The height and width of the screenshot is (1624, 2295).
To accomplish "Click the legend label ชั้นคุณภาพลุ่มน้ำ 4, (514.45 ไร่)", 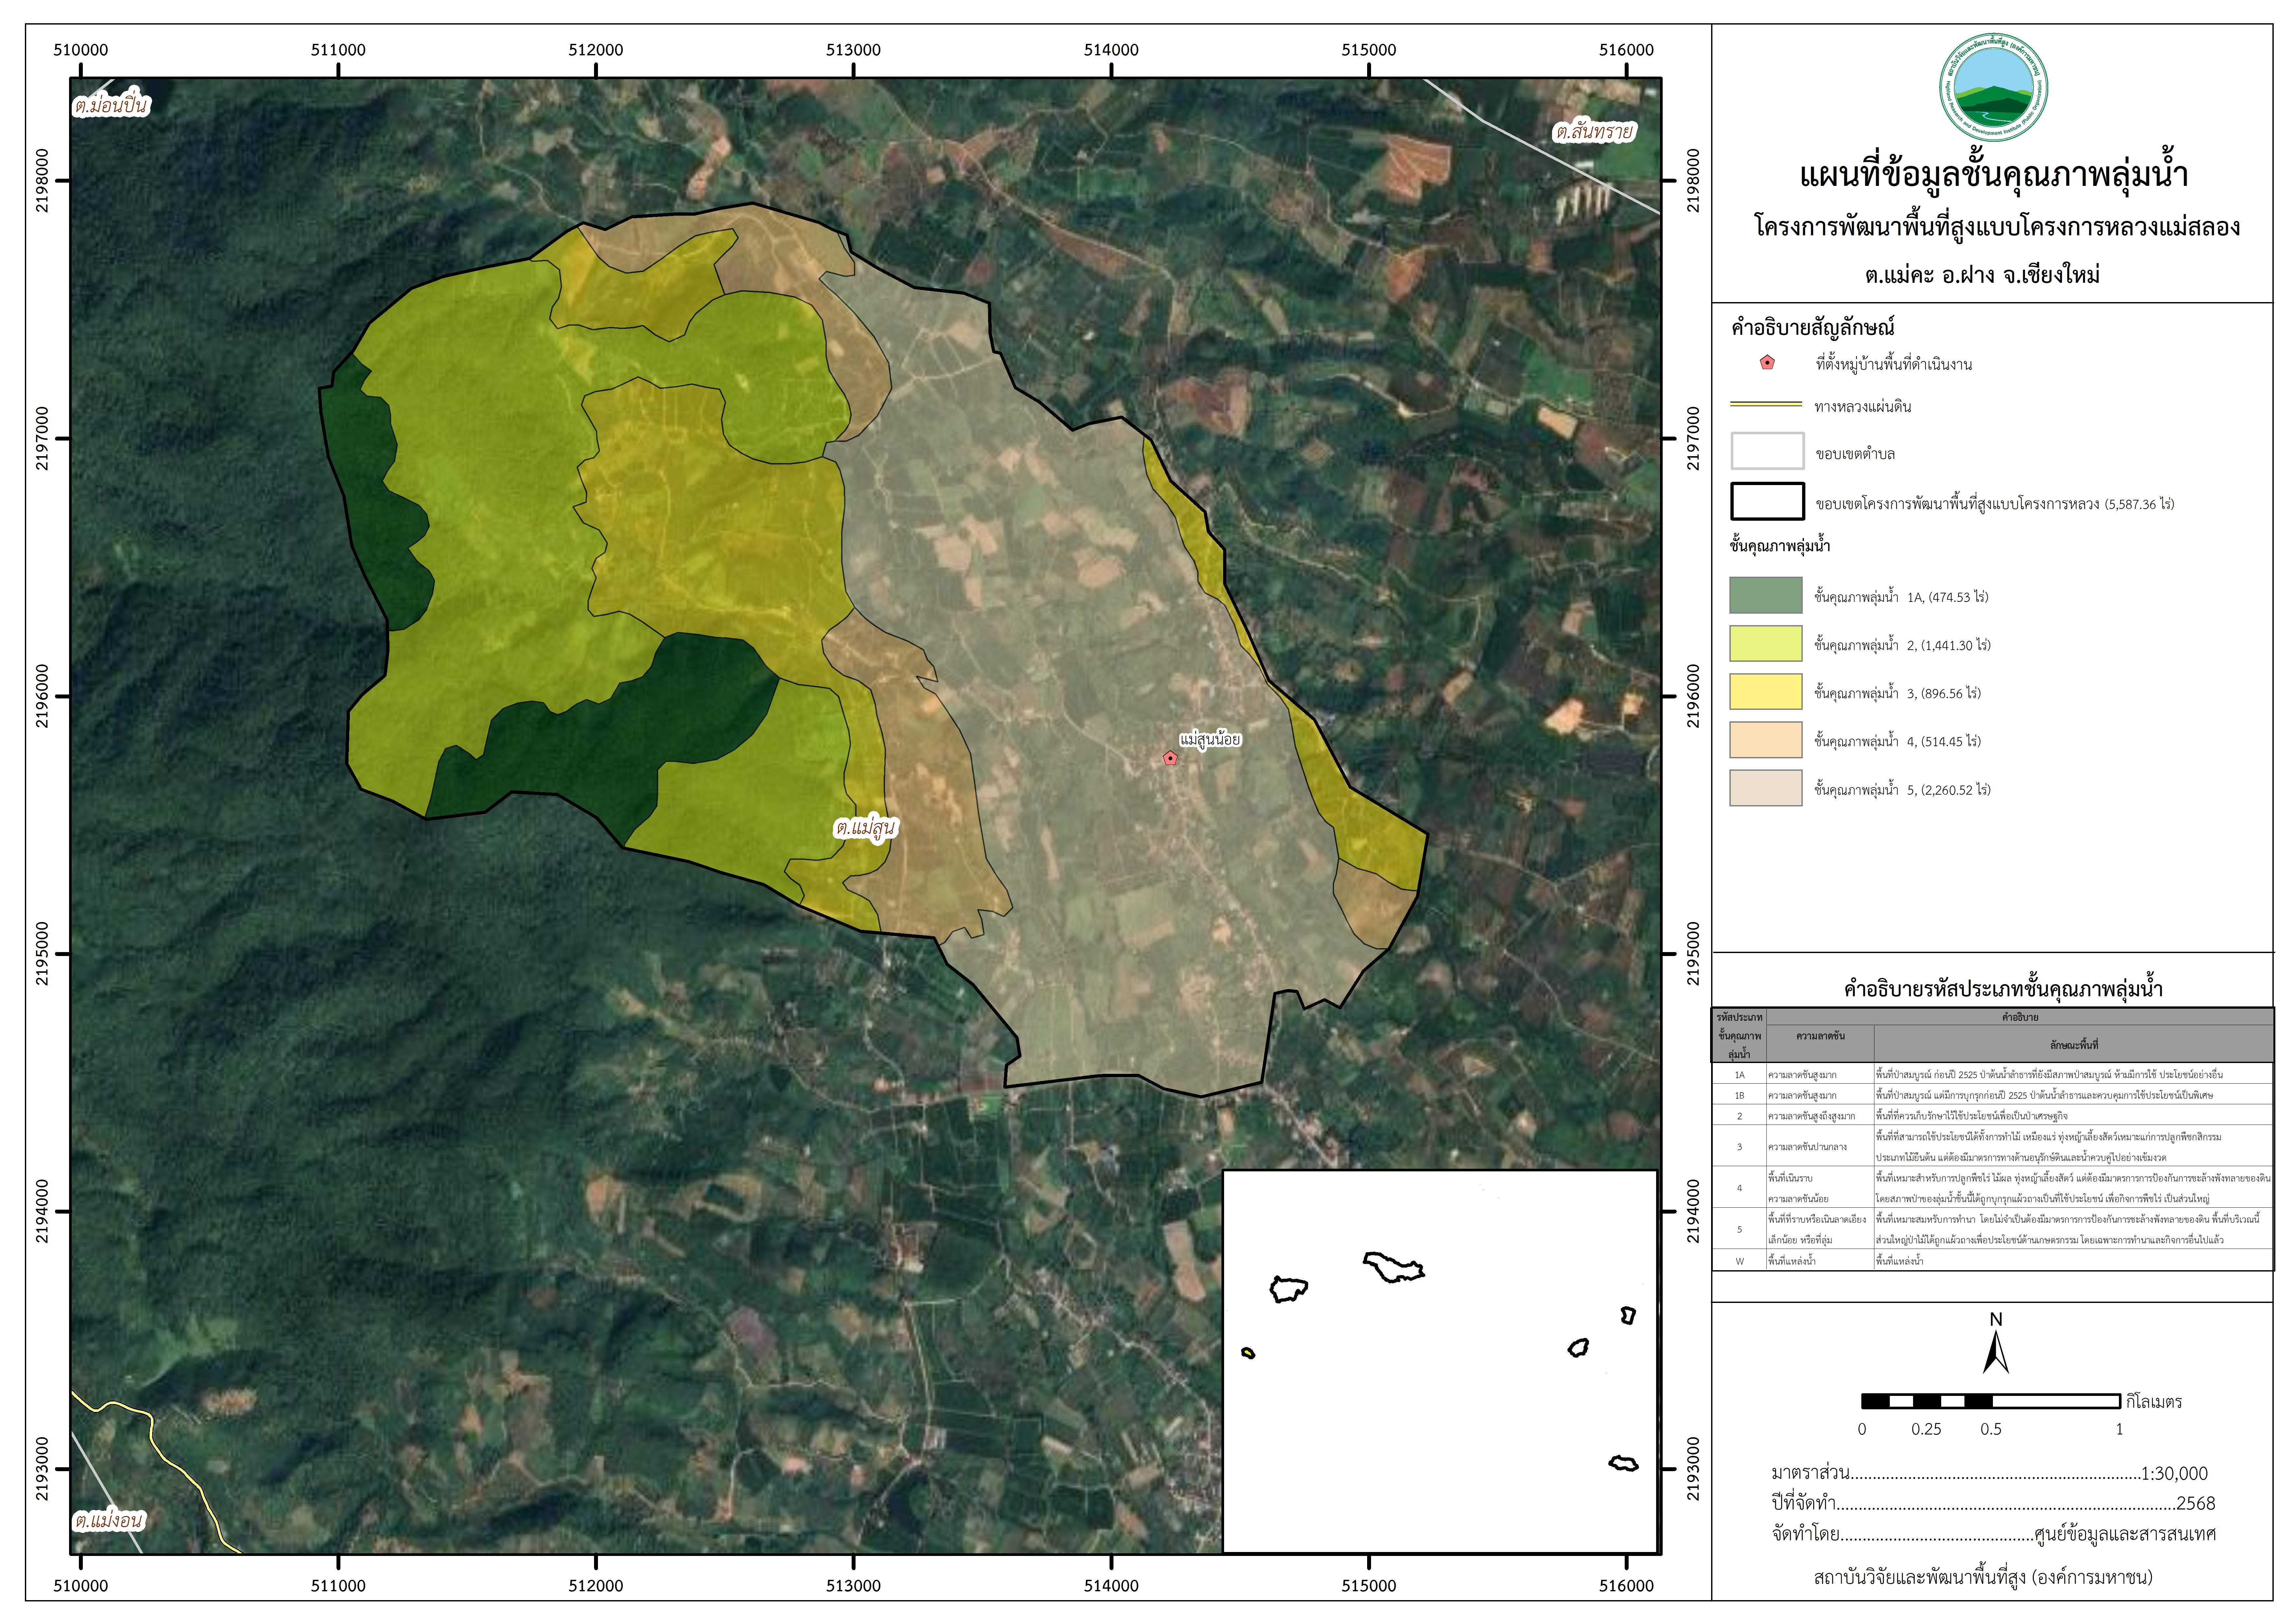I will [x=1897, y=741].
